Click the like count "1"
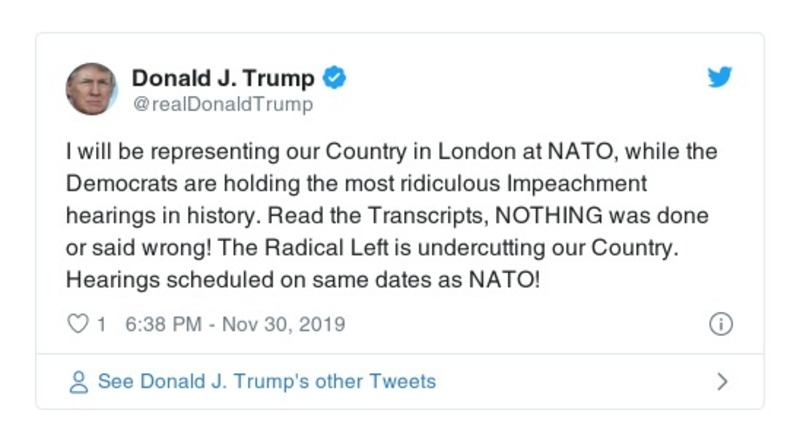This screenshot has width=800, height=445. pyautogui.click(x=101, y=325)
